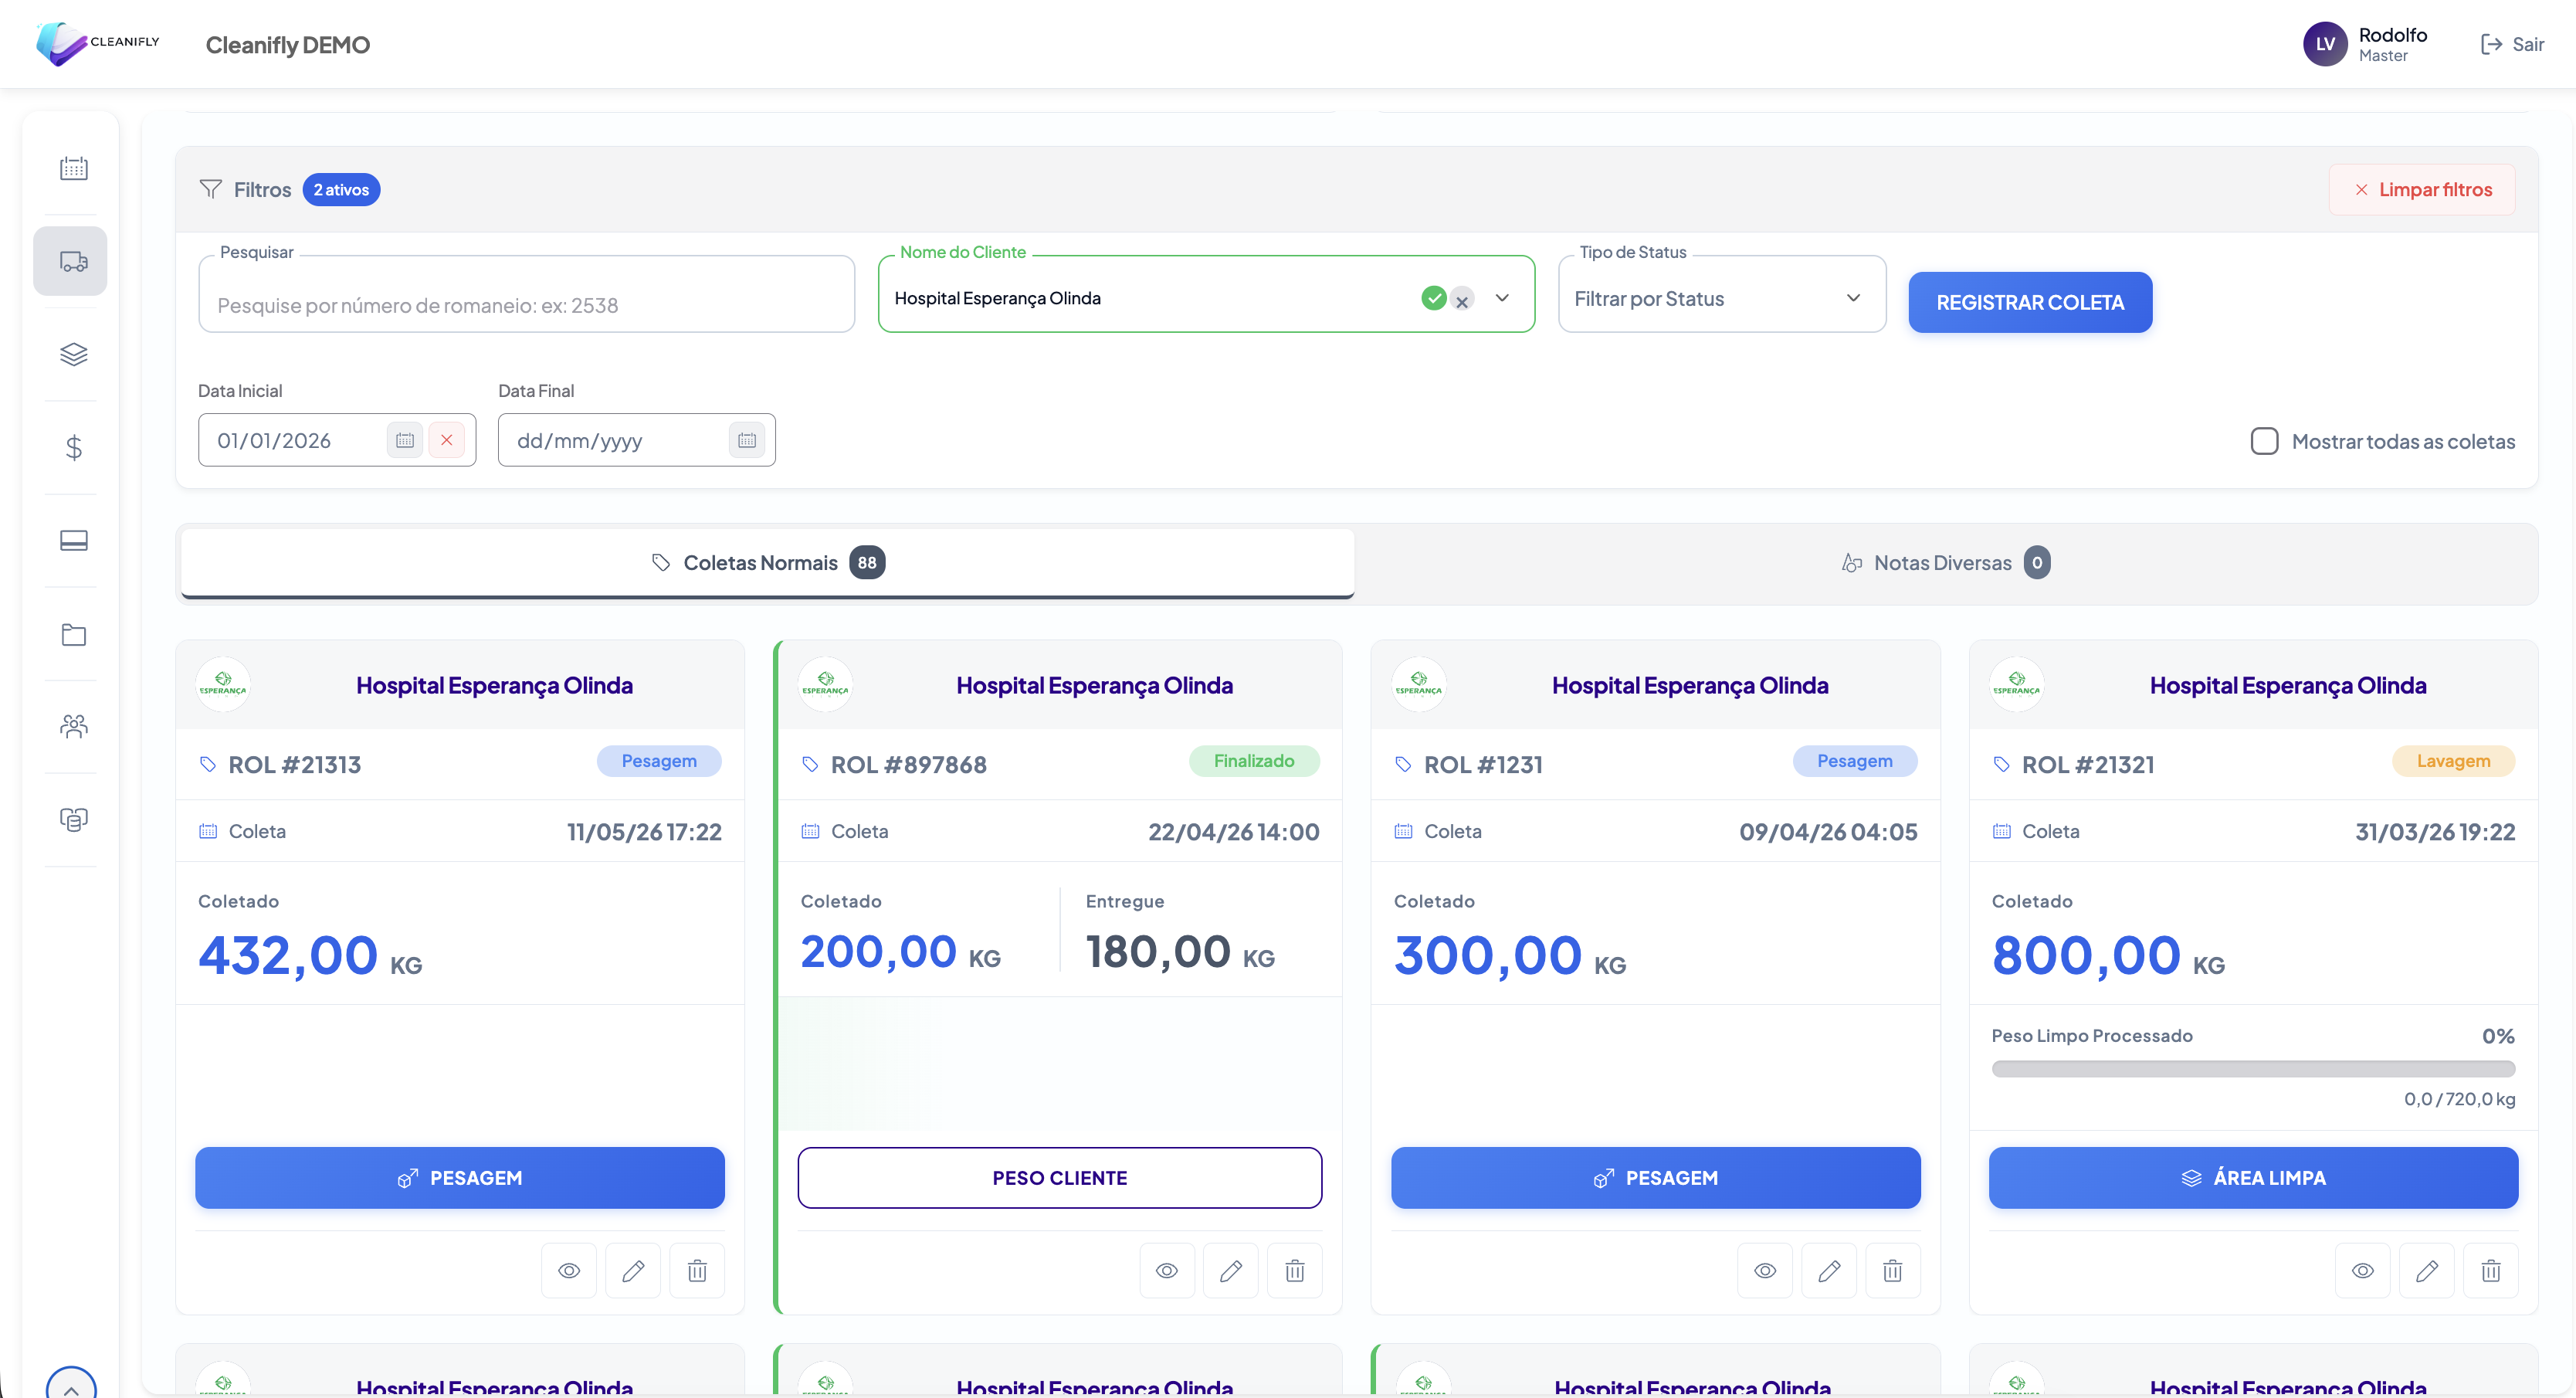The width and height of the screenshot is (2576, 1398).
Task: Click the 432,00 KG collected value
Action: (310, 954)
